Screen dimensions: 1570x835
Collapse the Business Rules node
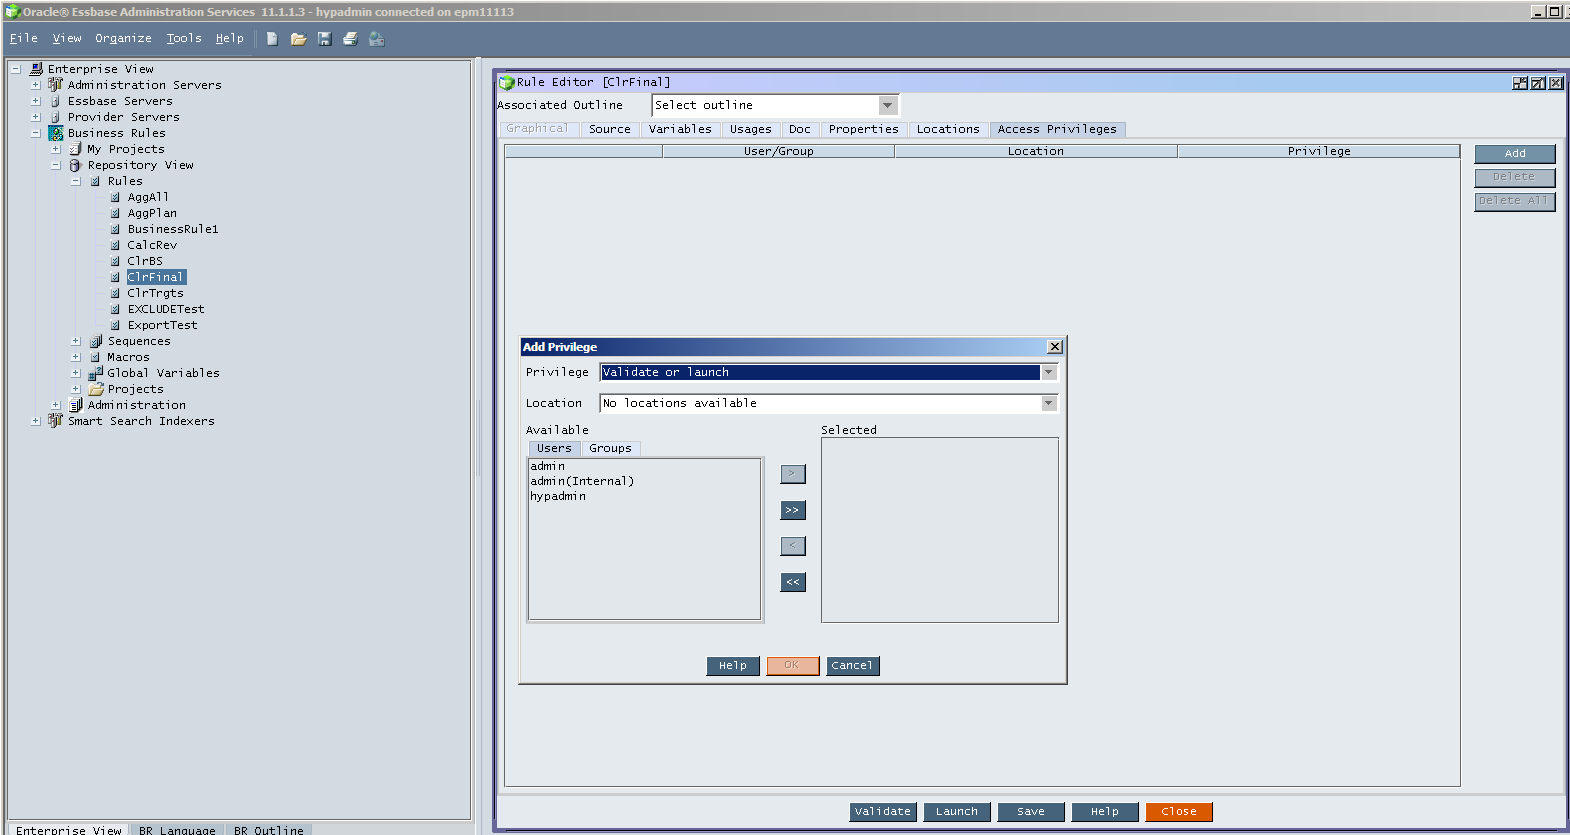pyautogui.click(x=36, y=133)
